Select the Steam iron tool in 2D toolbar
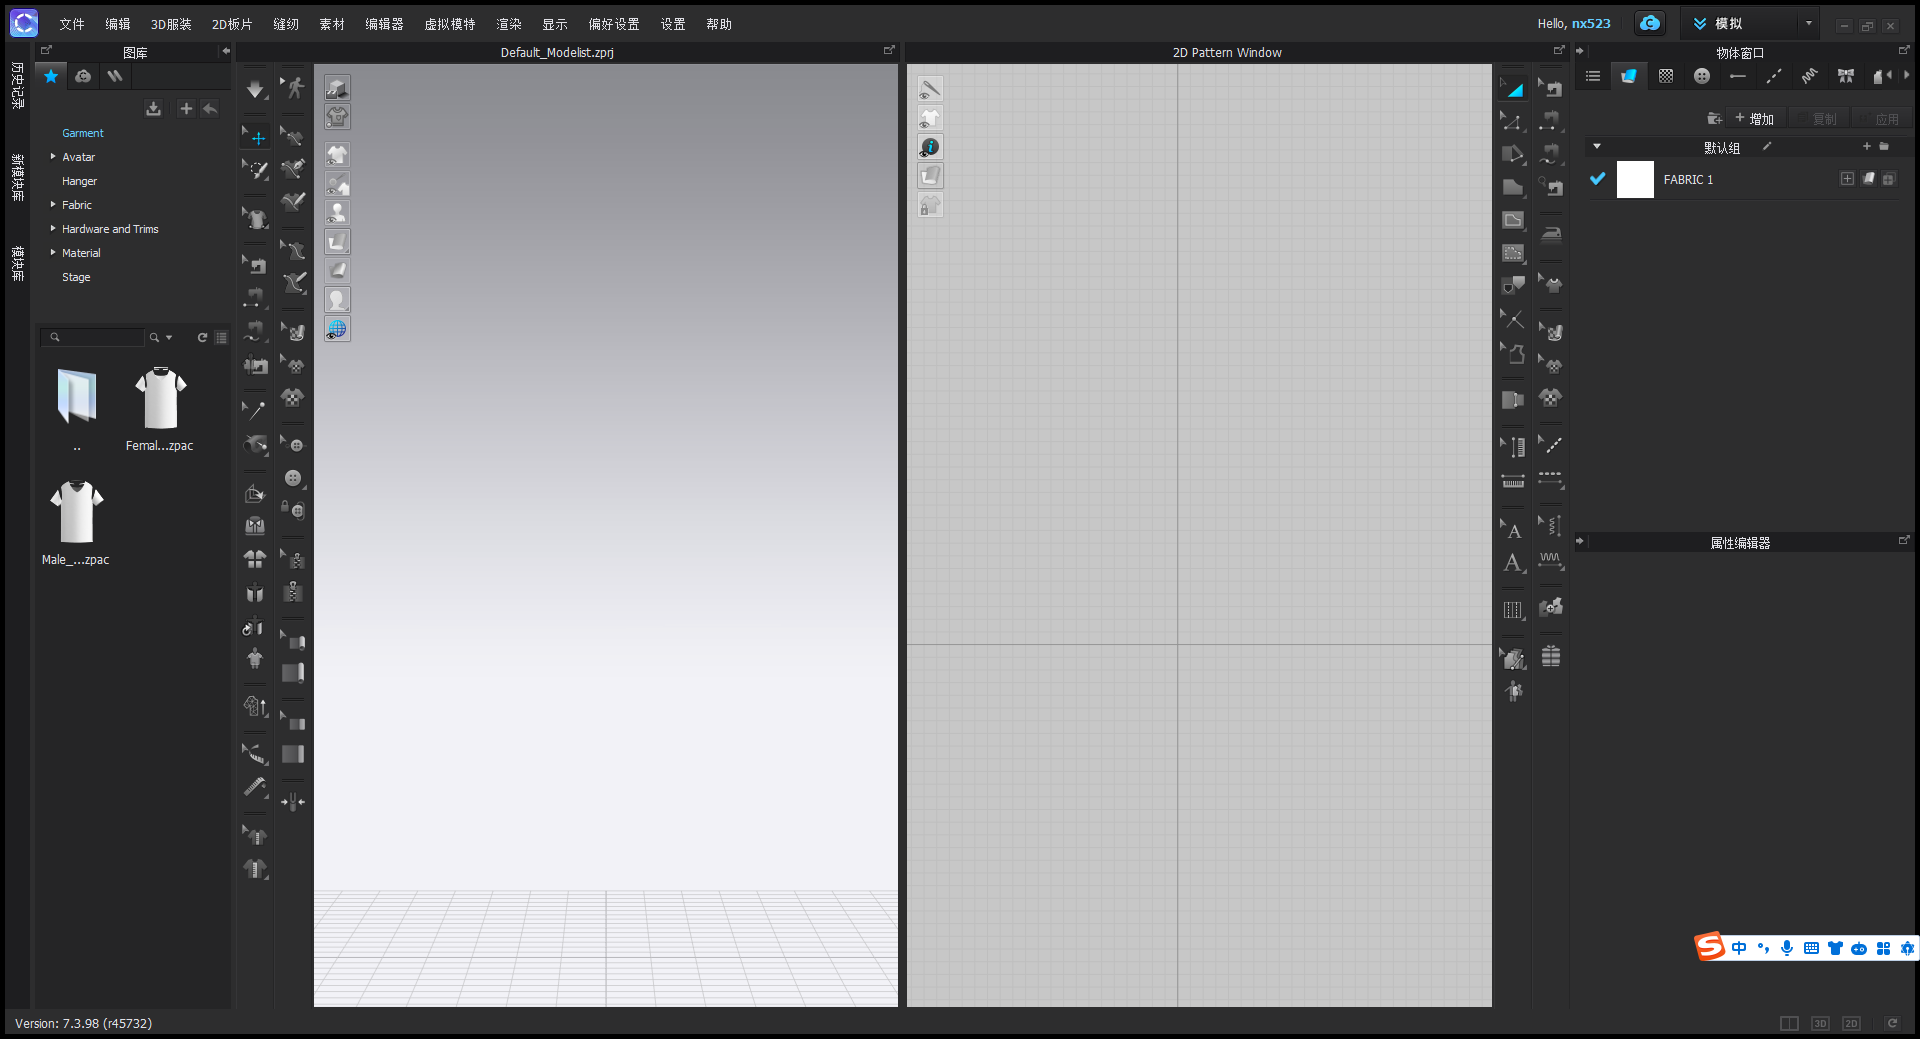 [x=1551, y=234]
